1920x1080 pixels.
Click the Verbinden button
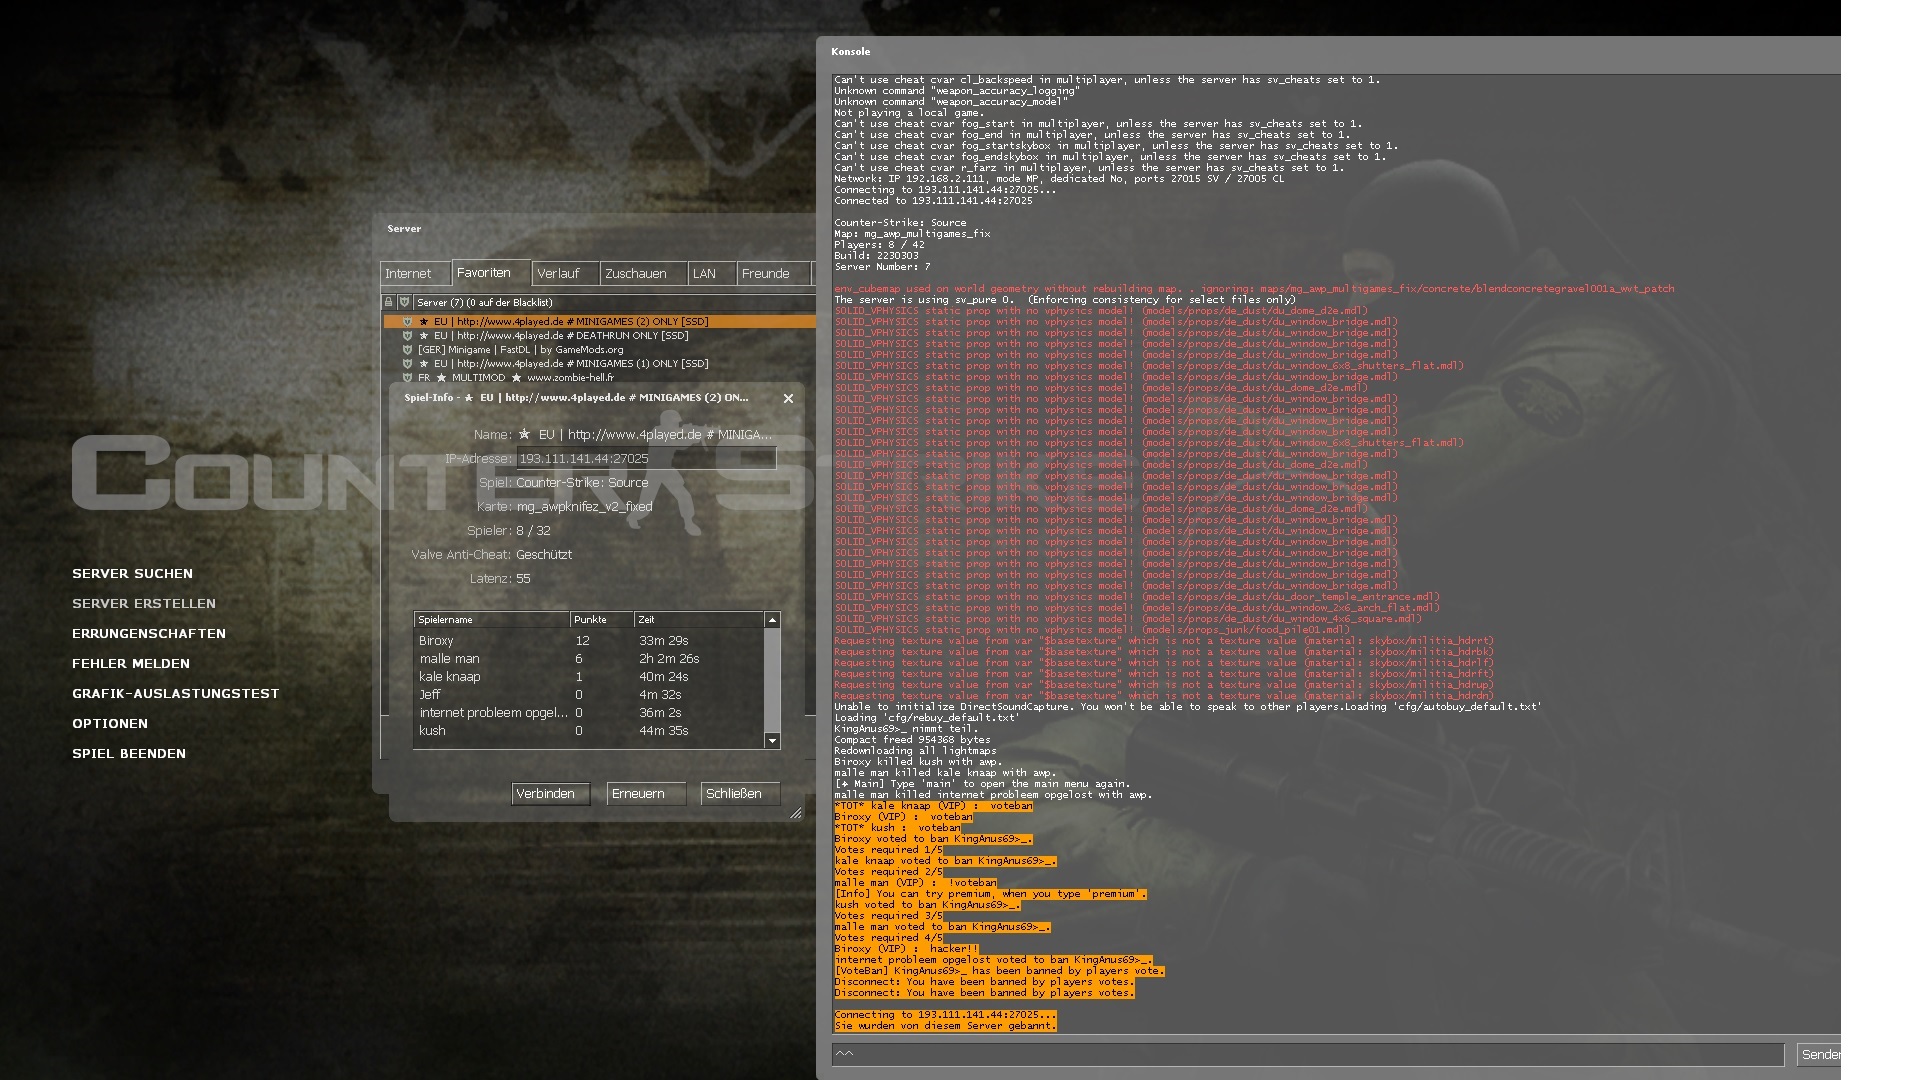click(x=551, y=793)
